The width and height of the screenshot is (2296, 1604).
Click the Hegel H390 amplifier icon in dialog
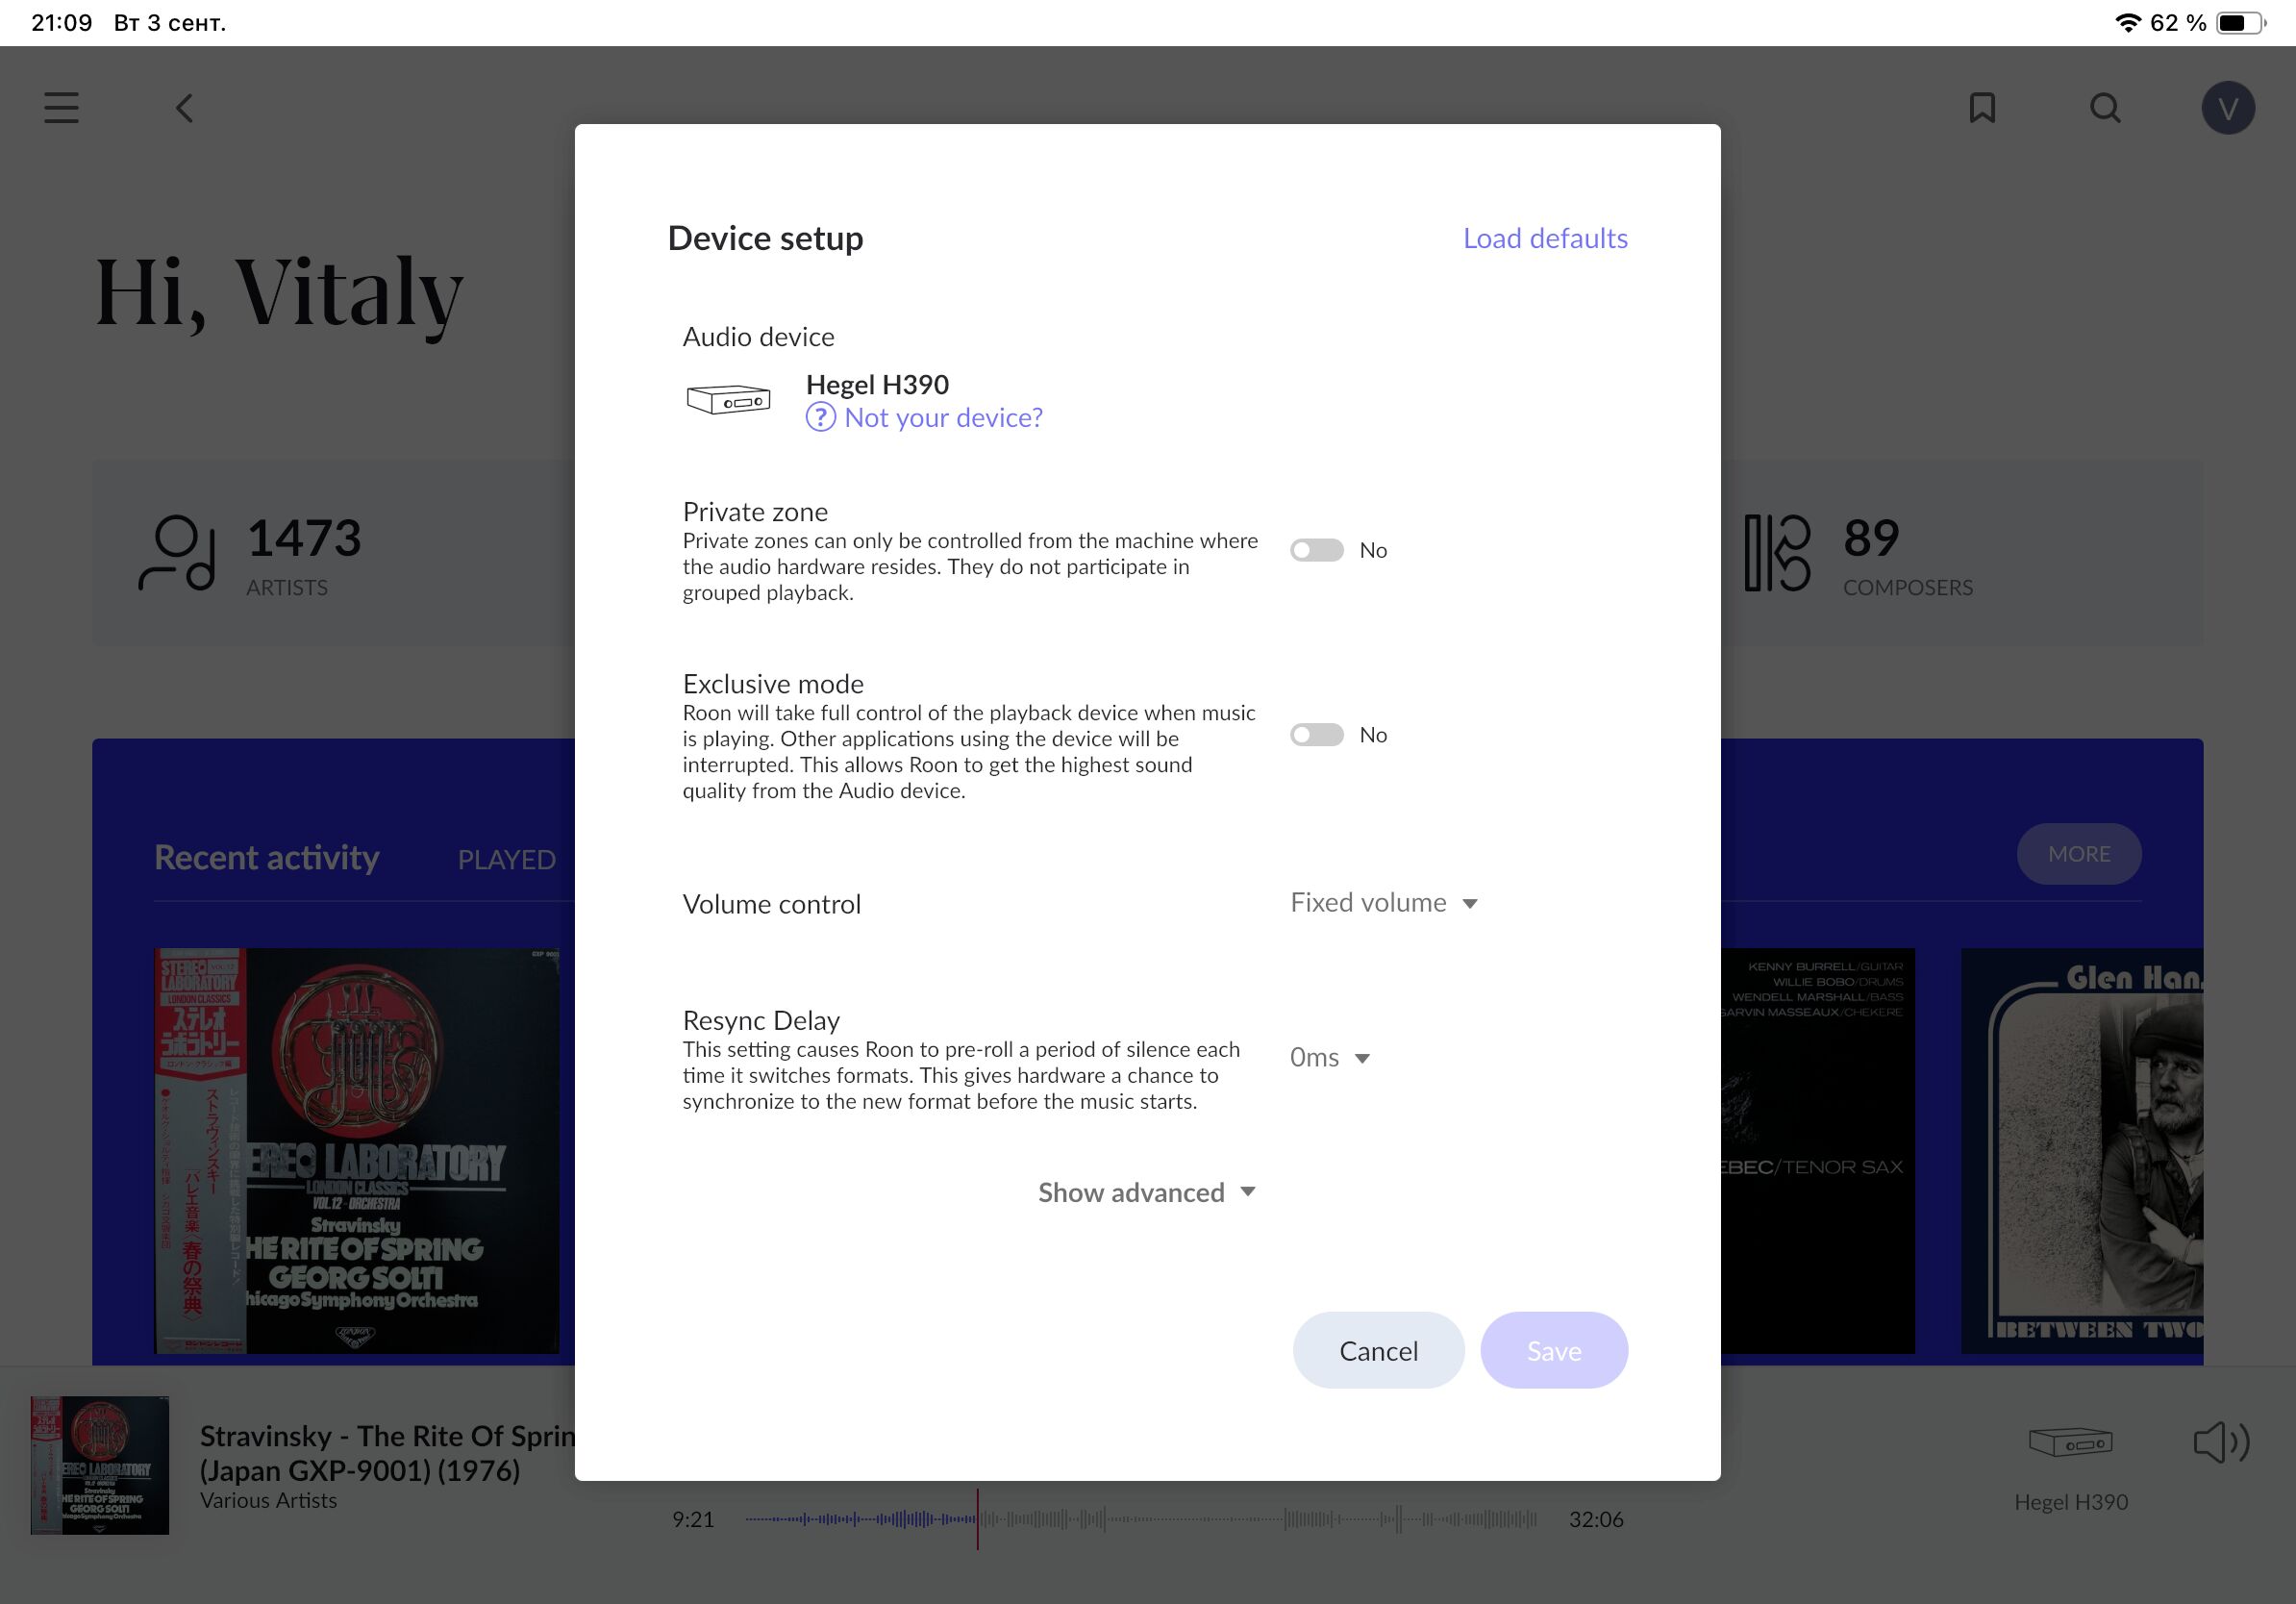coord(728,400)
